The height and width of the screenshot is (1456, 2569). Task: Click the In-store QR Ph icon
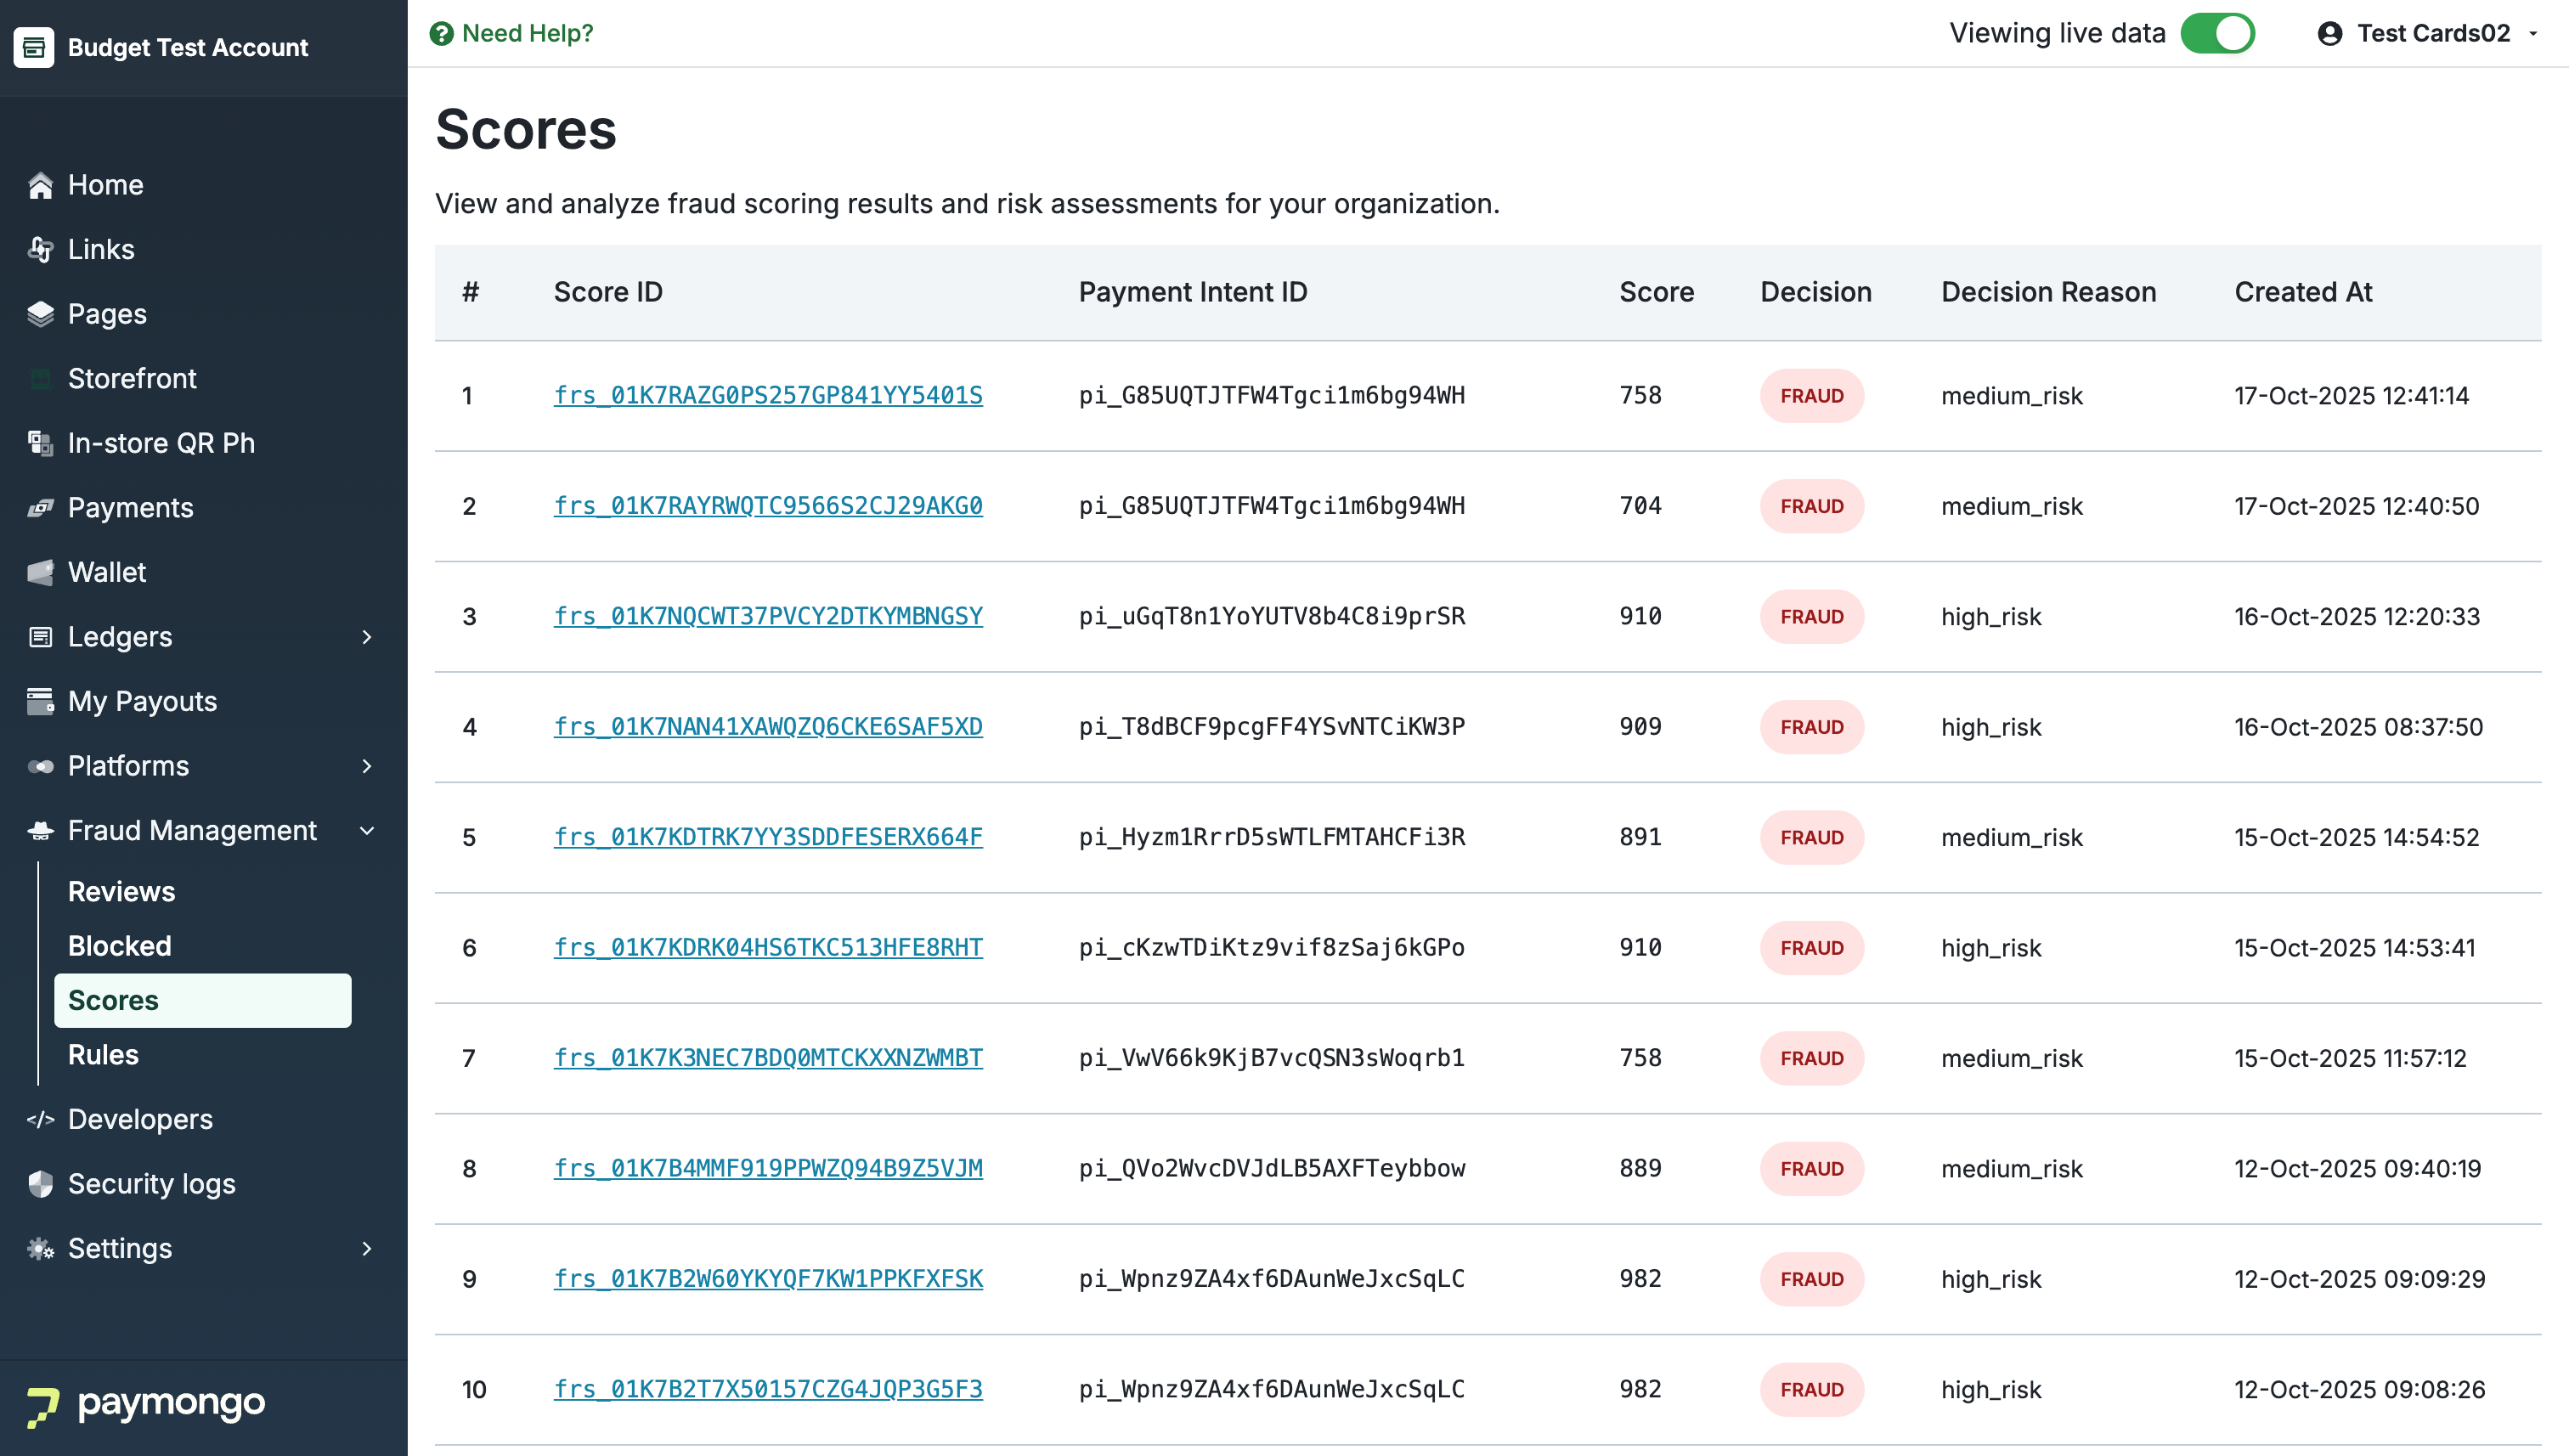click(40, 443)
